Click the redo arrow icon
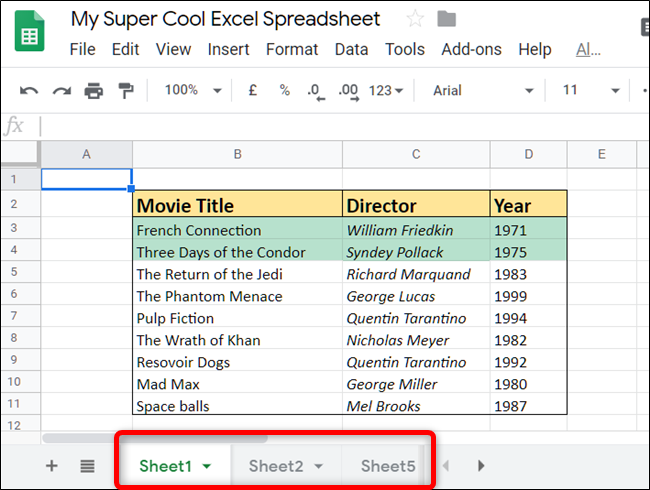Image resolution: width=650 pixels, height=490 pixels. click(x=61, y=91)
